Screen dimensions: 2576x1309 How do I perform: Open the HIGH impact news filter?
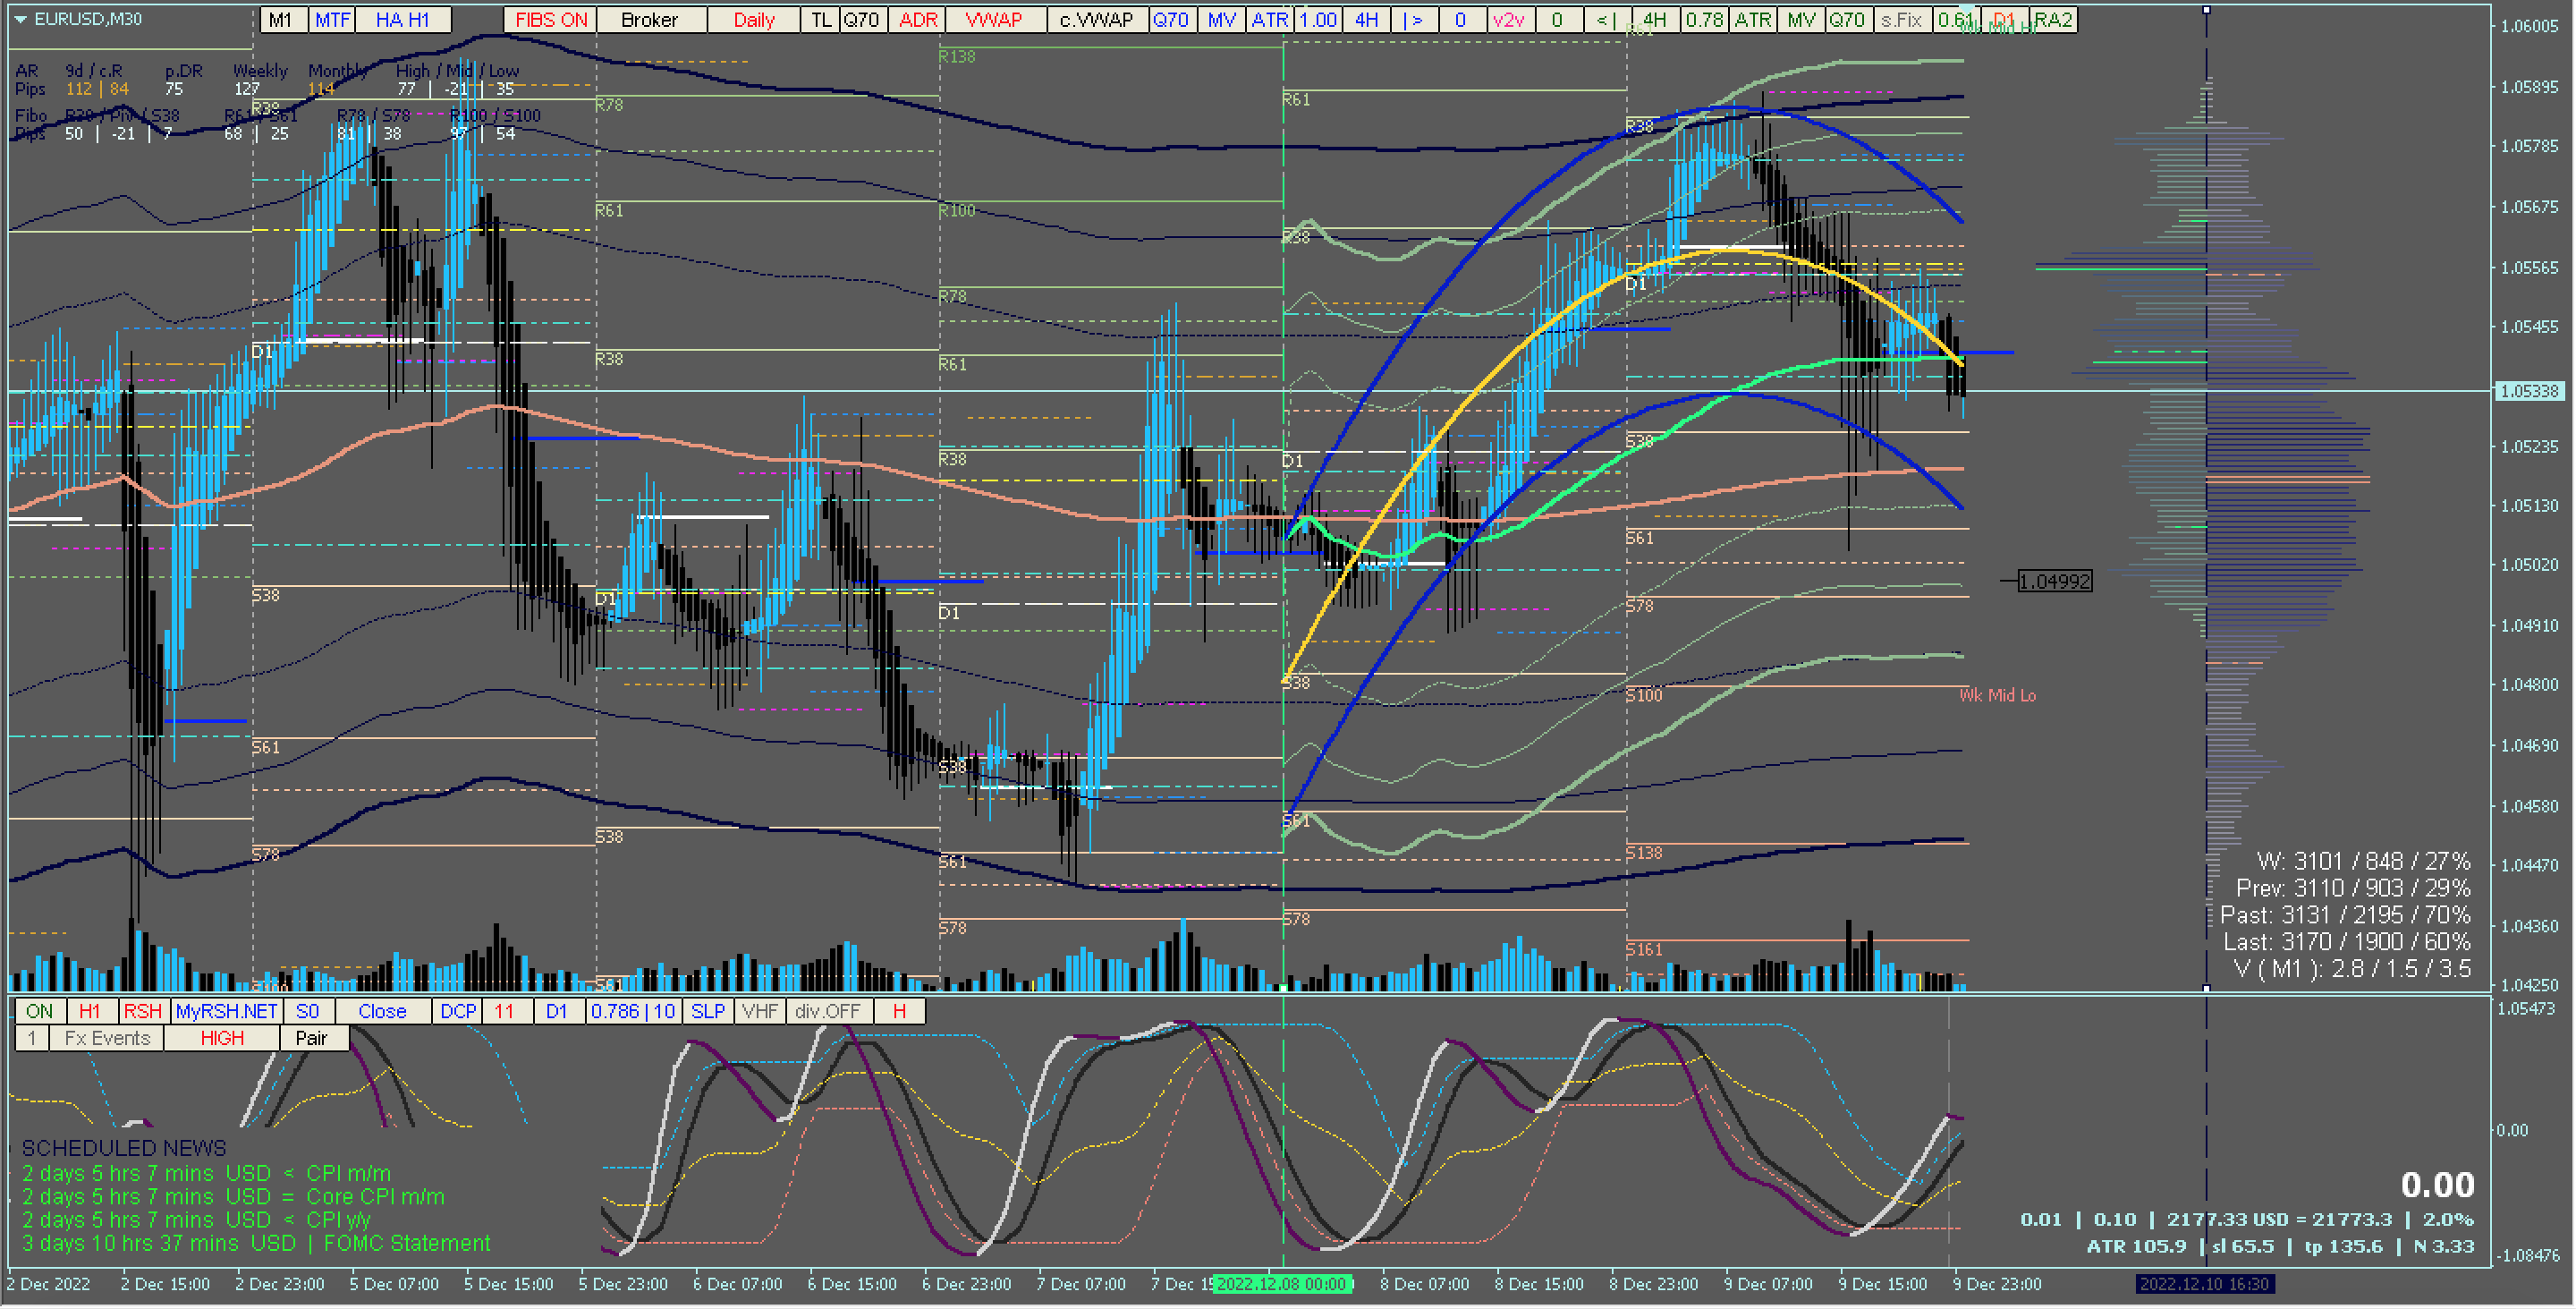pos(221,1039)
